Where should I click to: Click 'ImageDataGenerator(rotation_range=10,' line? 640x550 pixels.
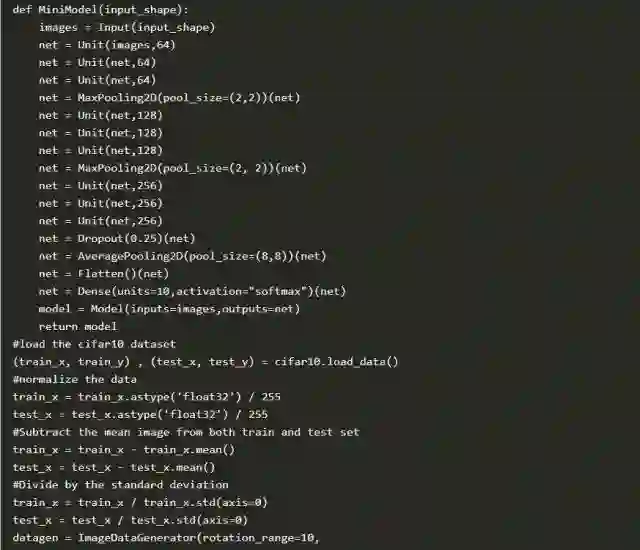pyautogui.click(x=166, y=538)
